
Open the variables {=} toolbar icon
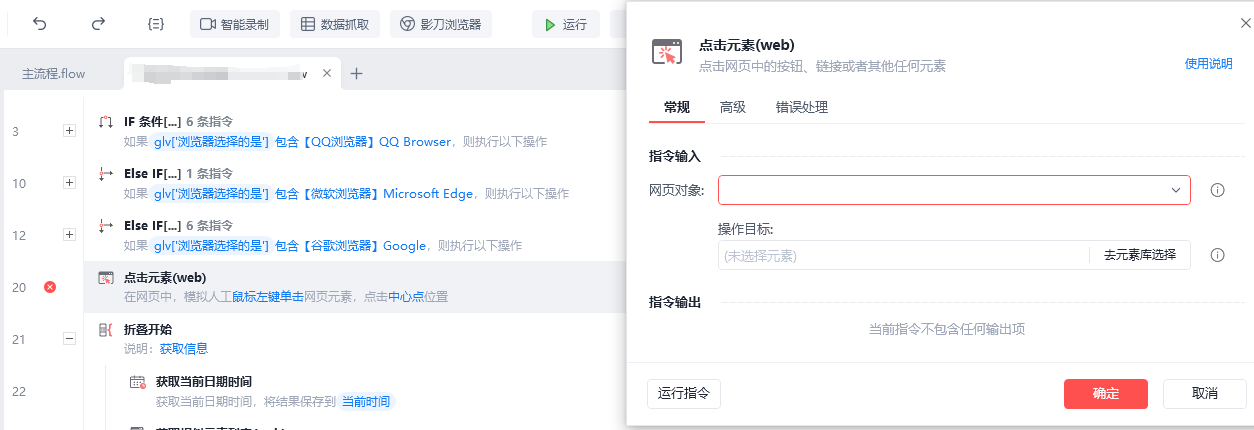click(x=155, y=24)
